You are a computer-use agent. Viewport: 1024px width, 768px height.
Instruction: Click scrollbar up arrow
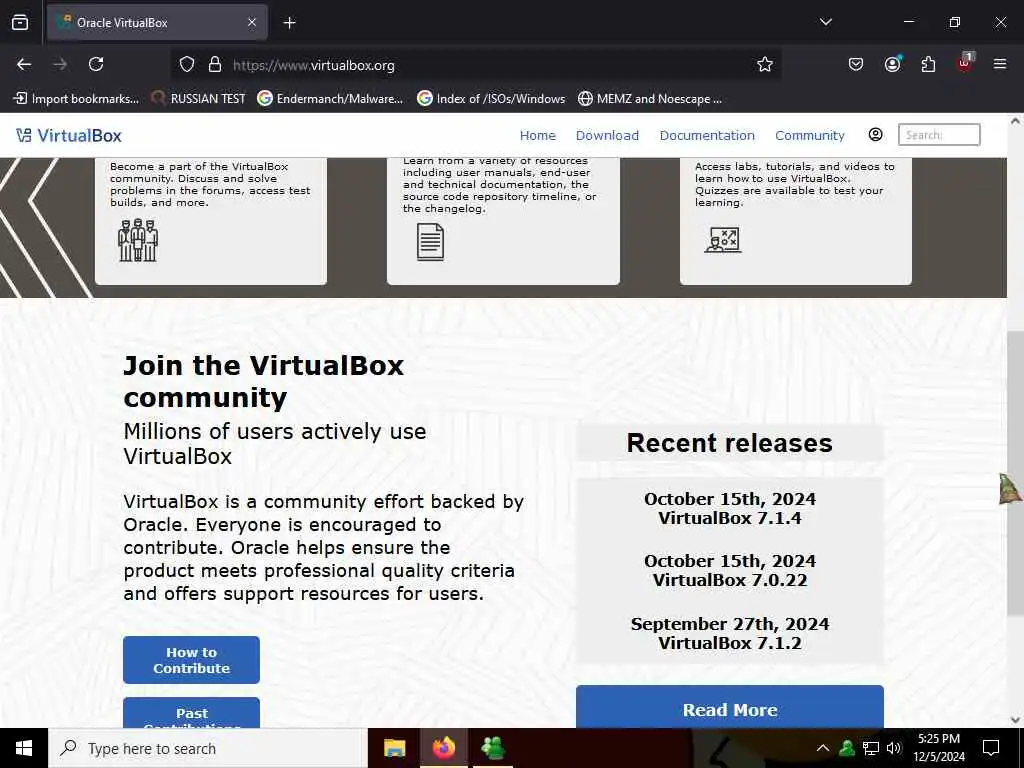click(x=1015, y=121)
